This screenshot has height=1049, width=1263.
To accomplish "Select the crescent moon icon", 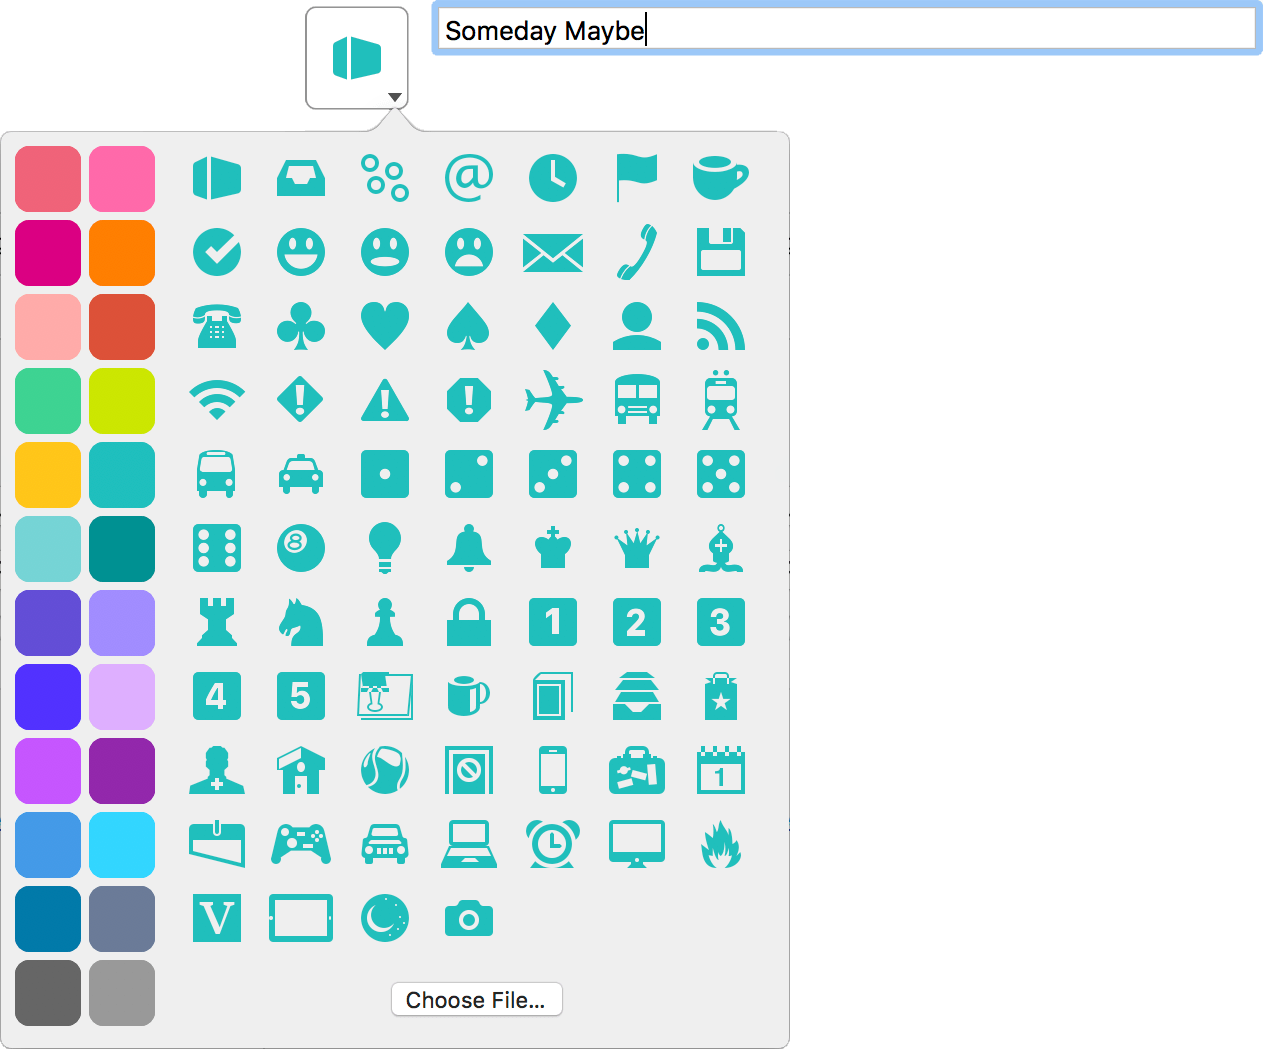I will 385,917.
